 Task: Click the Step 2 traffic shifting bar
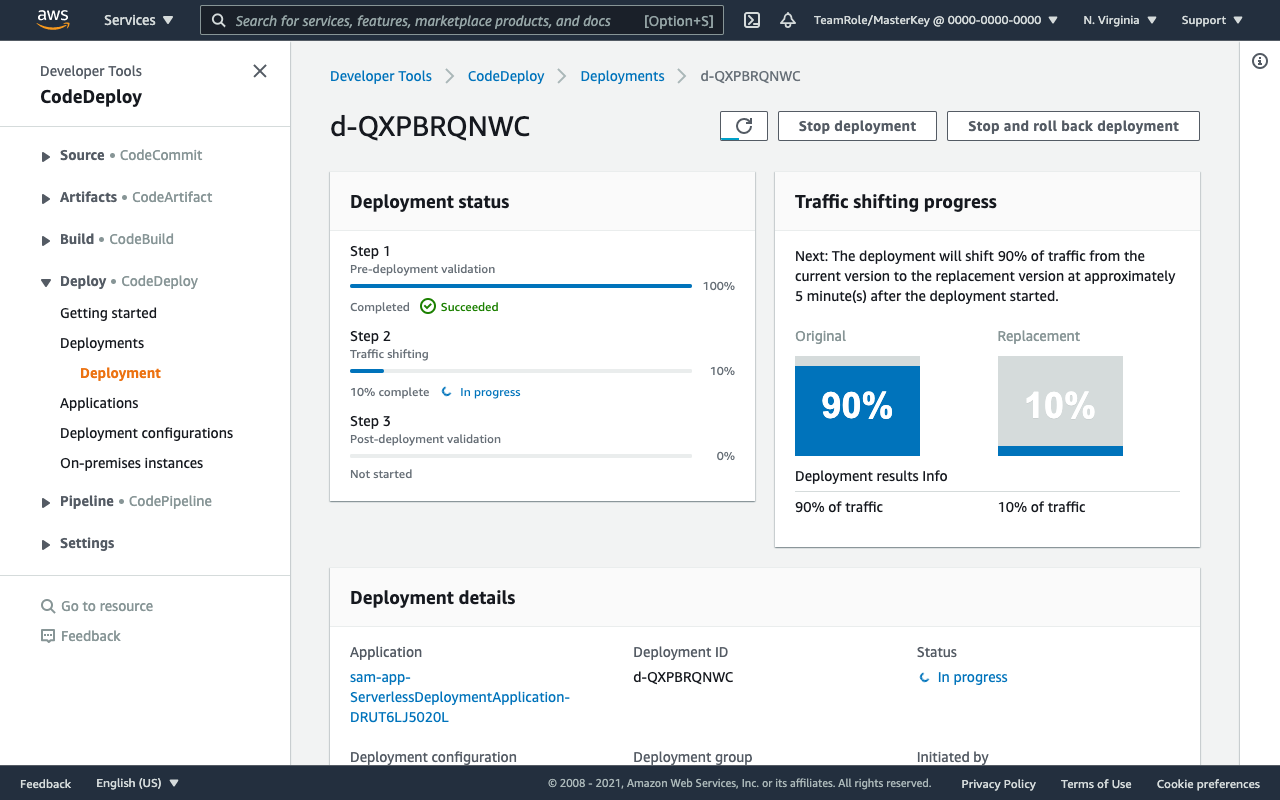coord(521,371)
